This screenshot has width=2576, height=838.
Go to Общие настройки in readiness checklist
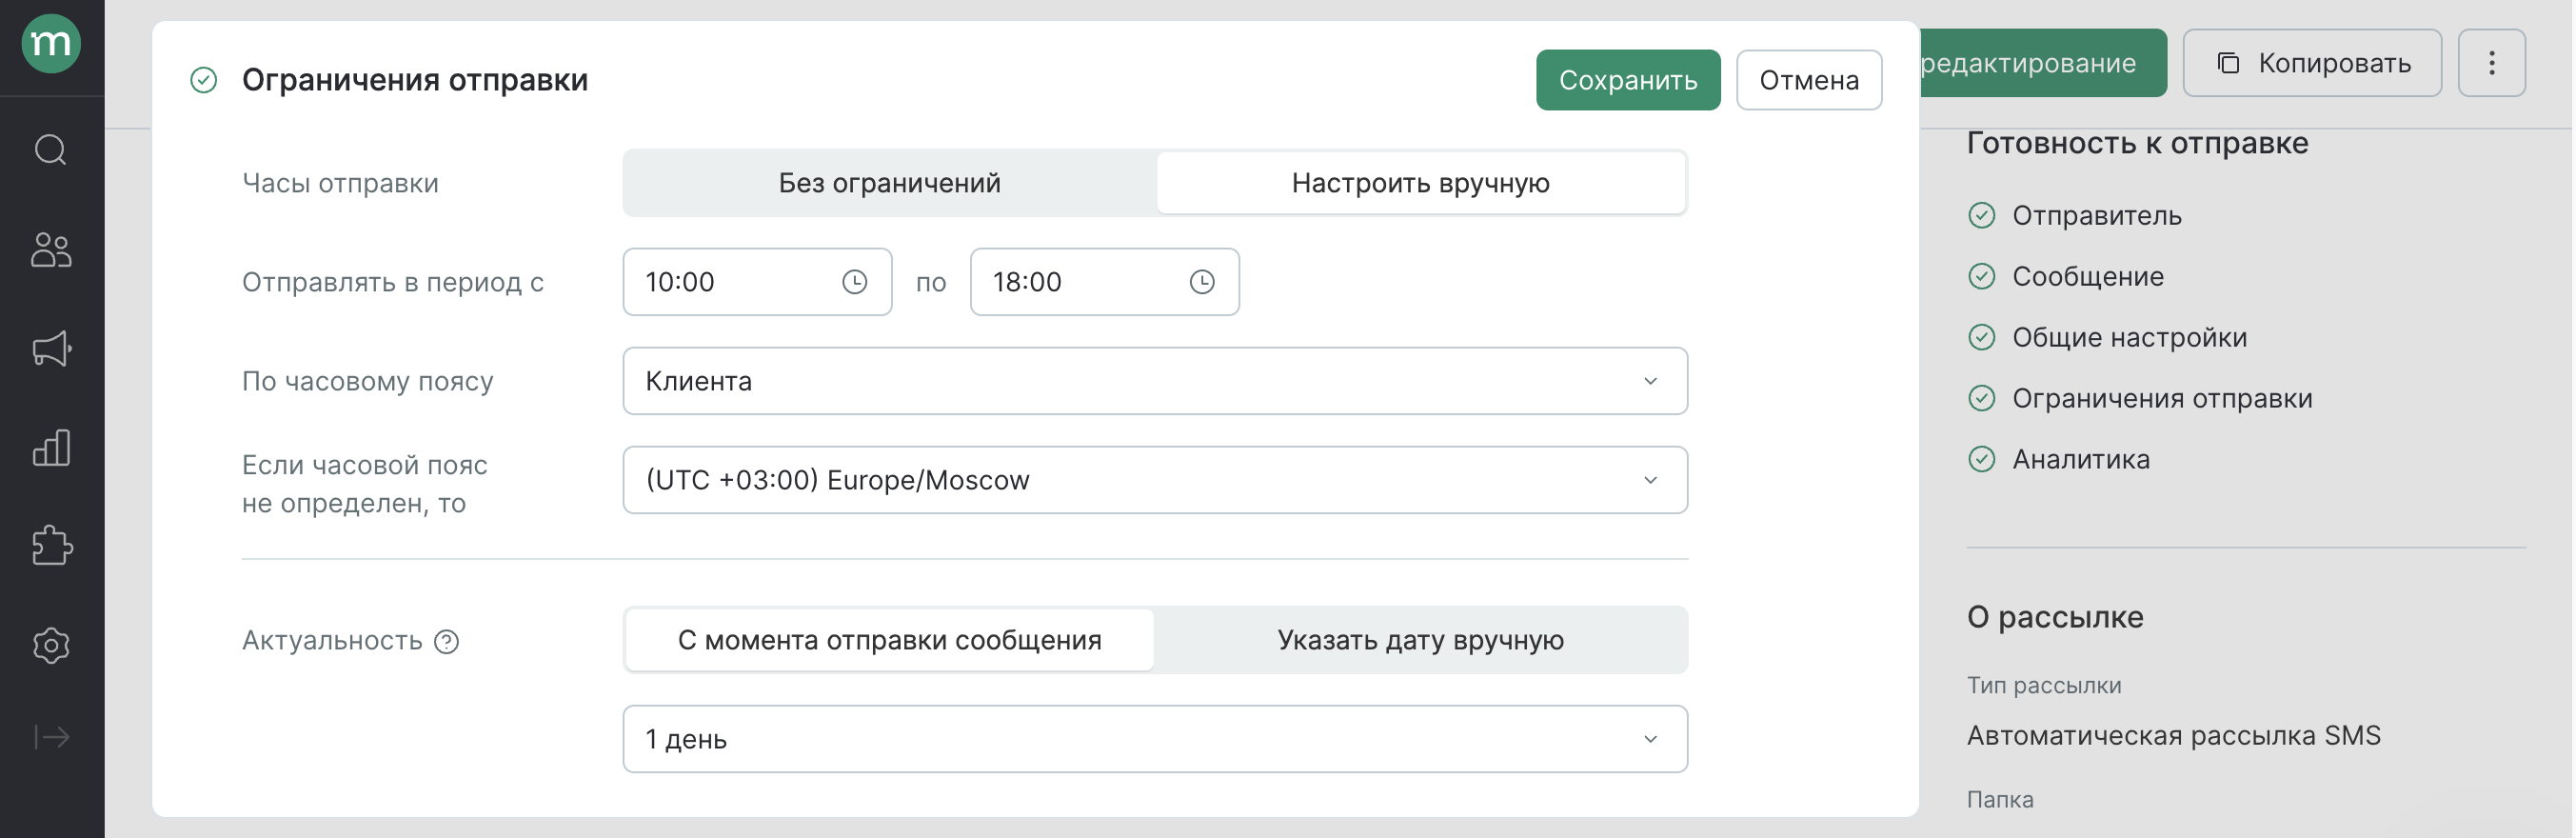(x=2129, y=337)
